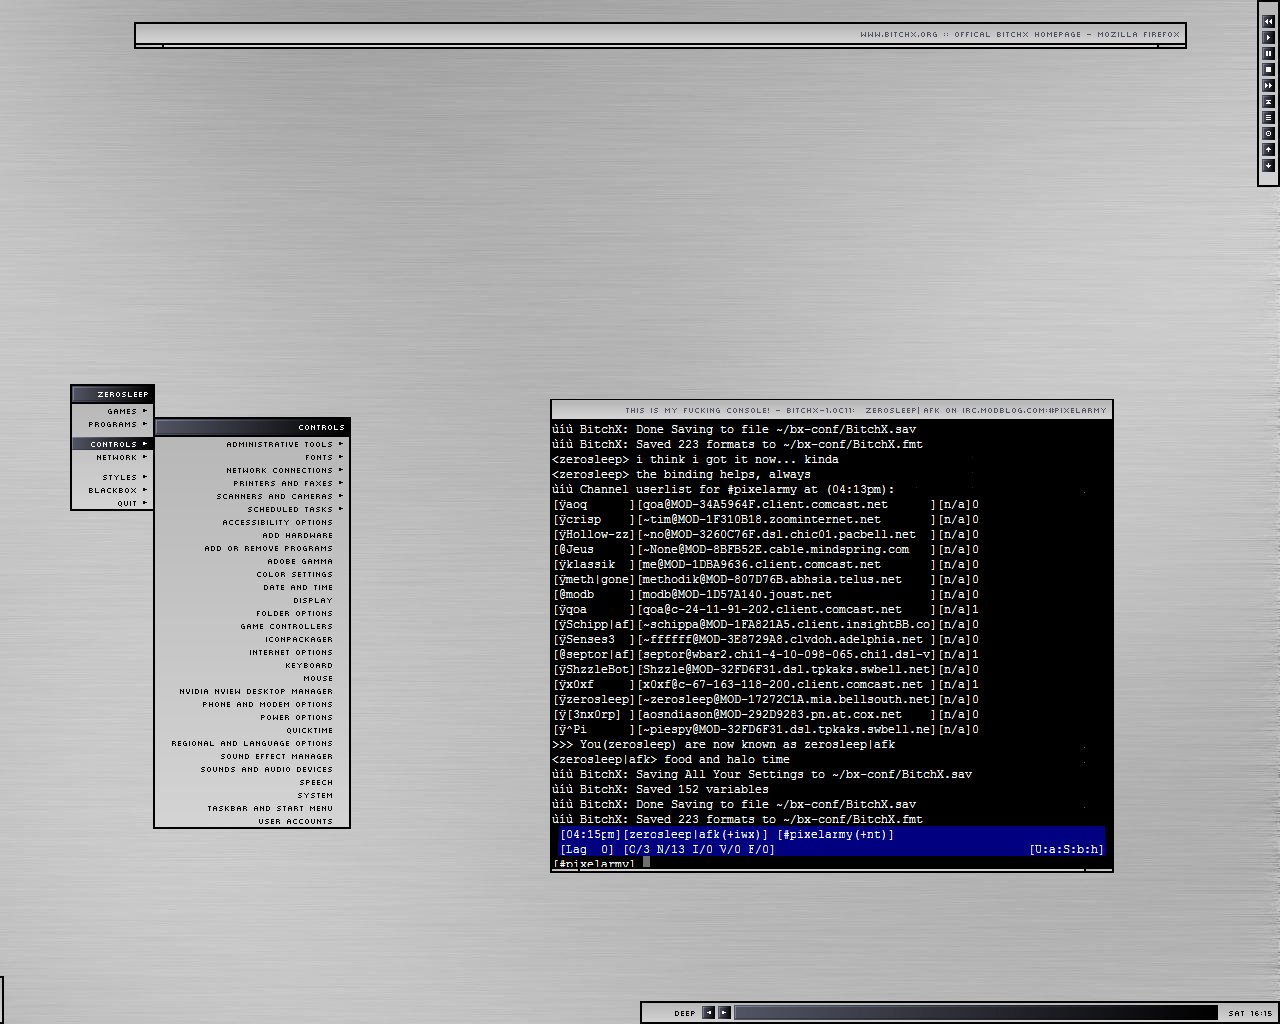Screen dimensions: 1280x1024
Task: Click the empty toolbar window-label bar
Action: 976,1012
